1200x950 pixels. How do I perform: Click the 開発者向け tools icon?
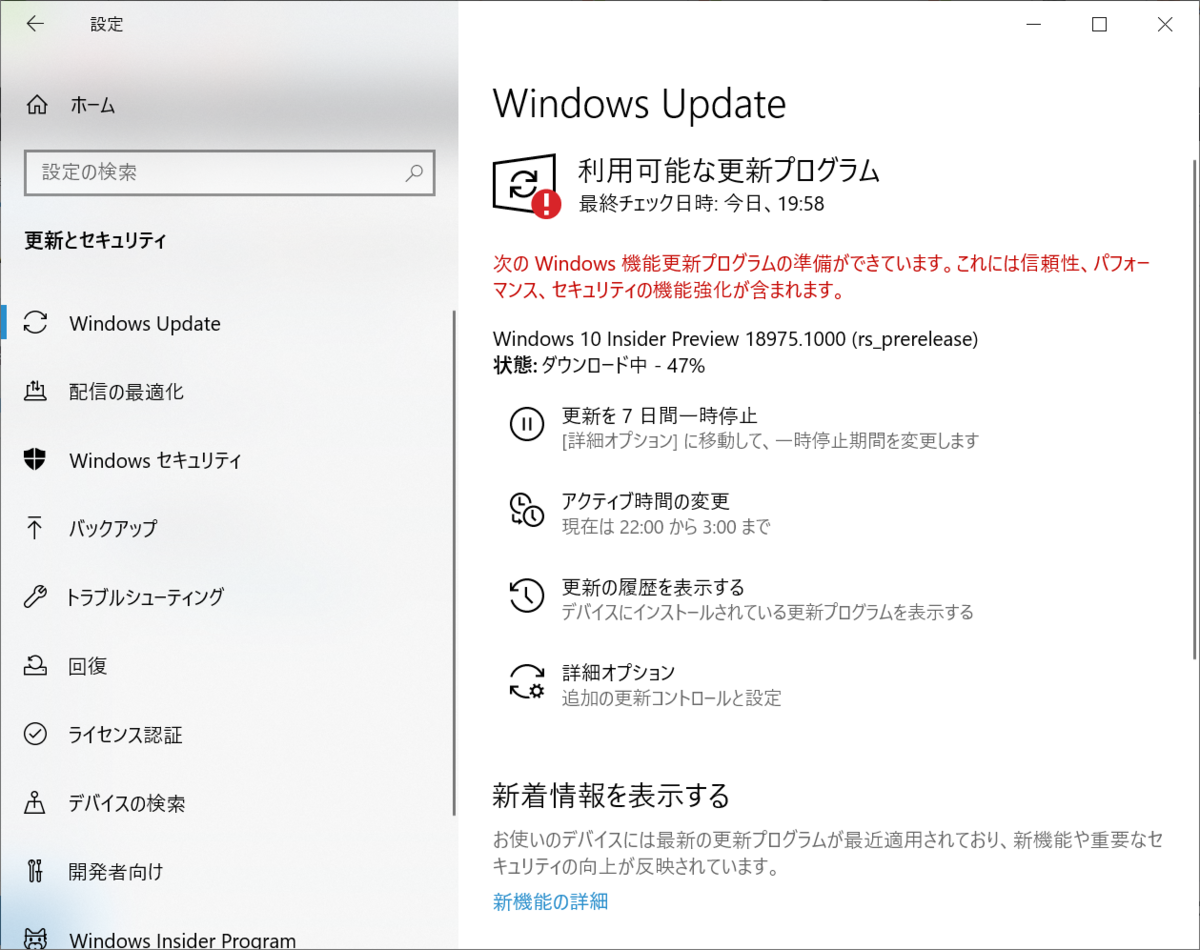35,871
